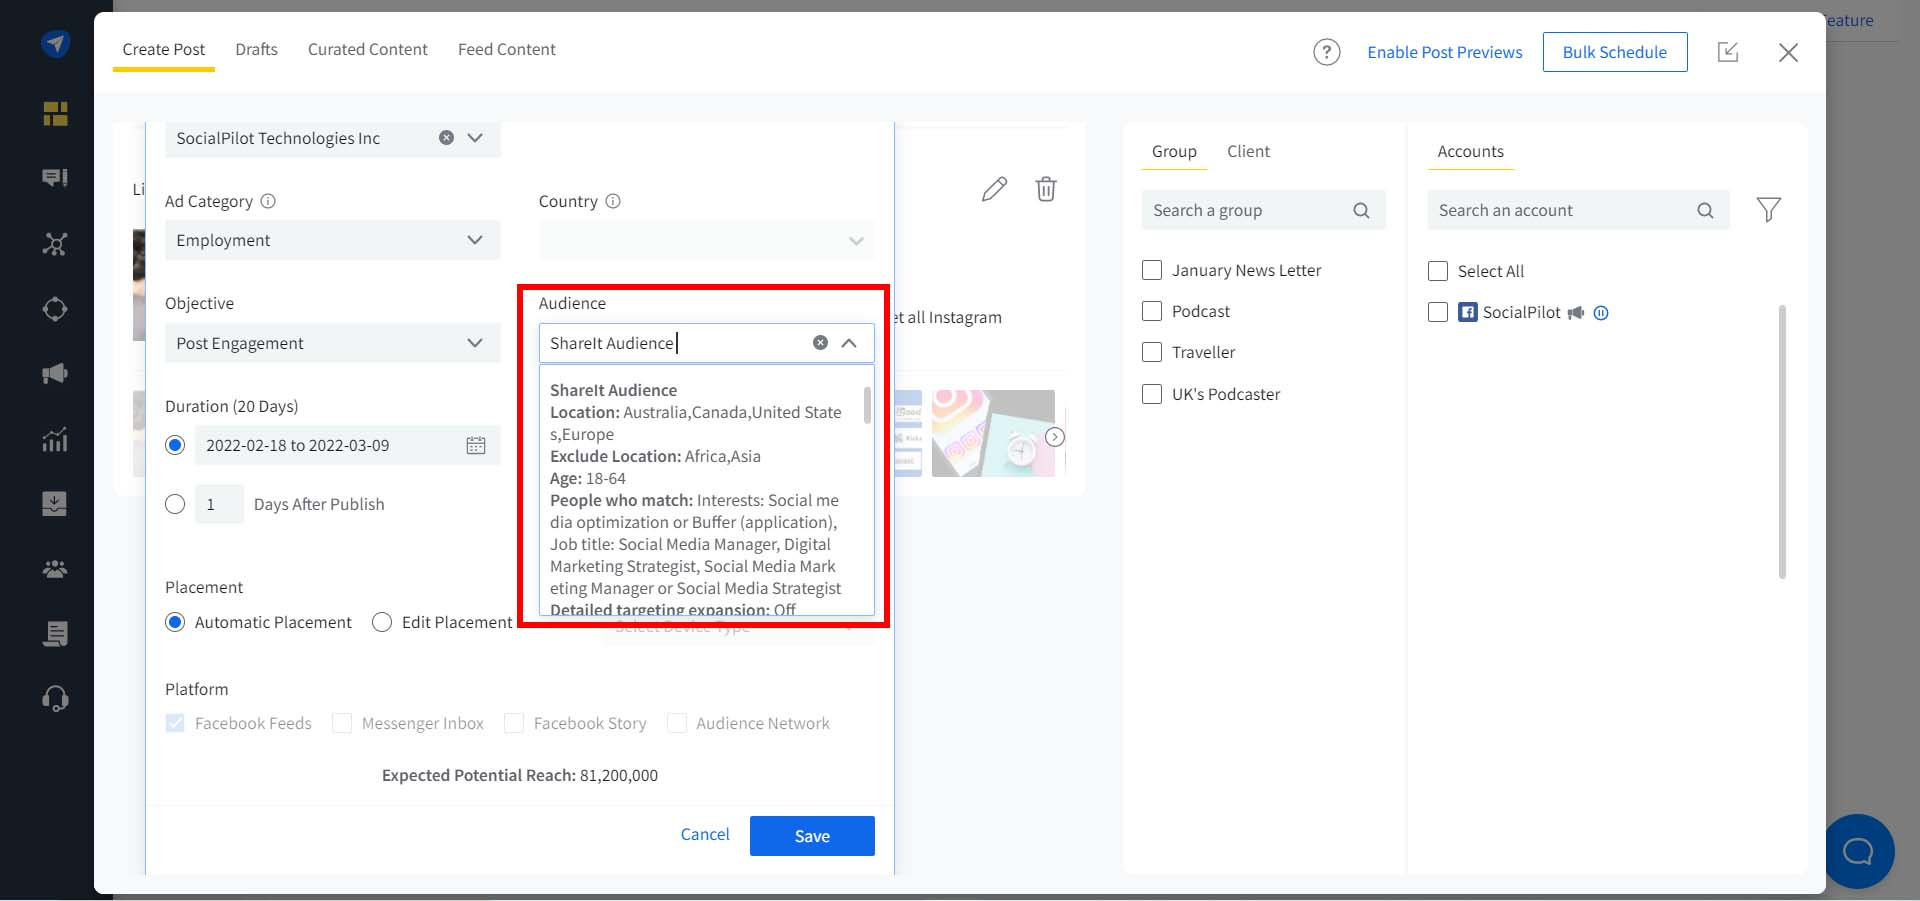Check the January News Letter group
Viewport: 1920px width, 901px height.
click(1152, 270)
